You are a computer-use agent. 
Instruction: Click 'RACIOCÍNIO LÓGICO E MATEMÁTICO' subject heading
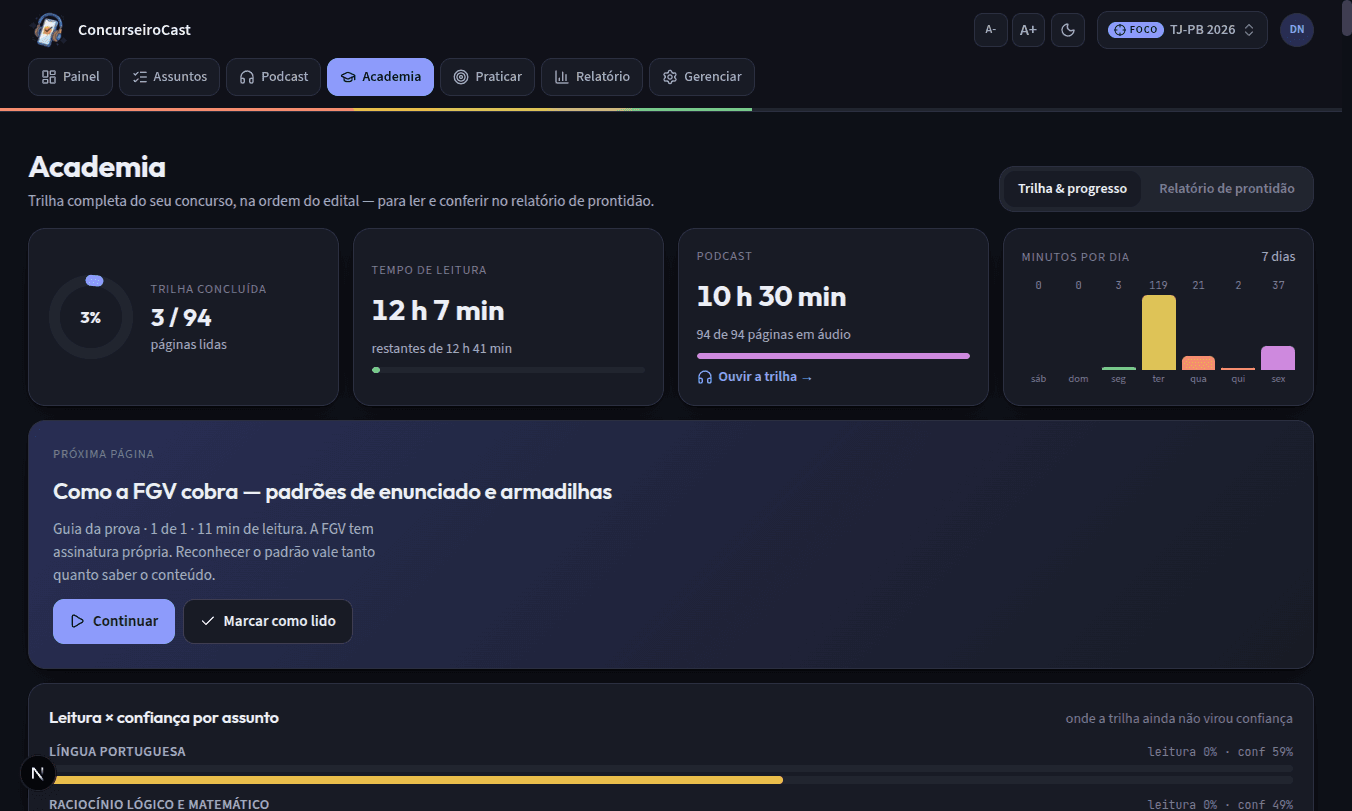159,804
